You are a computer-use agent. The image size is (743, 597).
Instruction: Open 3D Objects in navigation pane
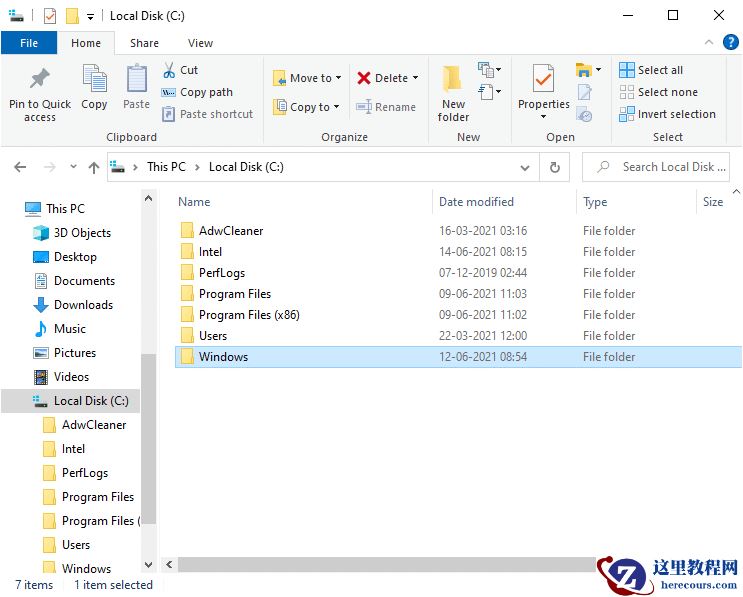pyautogui.click(x=72, y=233)
